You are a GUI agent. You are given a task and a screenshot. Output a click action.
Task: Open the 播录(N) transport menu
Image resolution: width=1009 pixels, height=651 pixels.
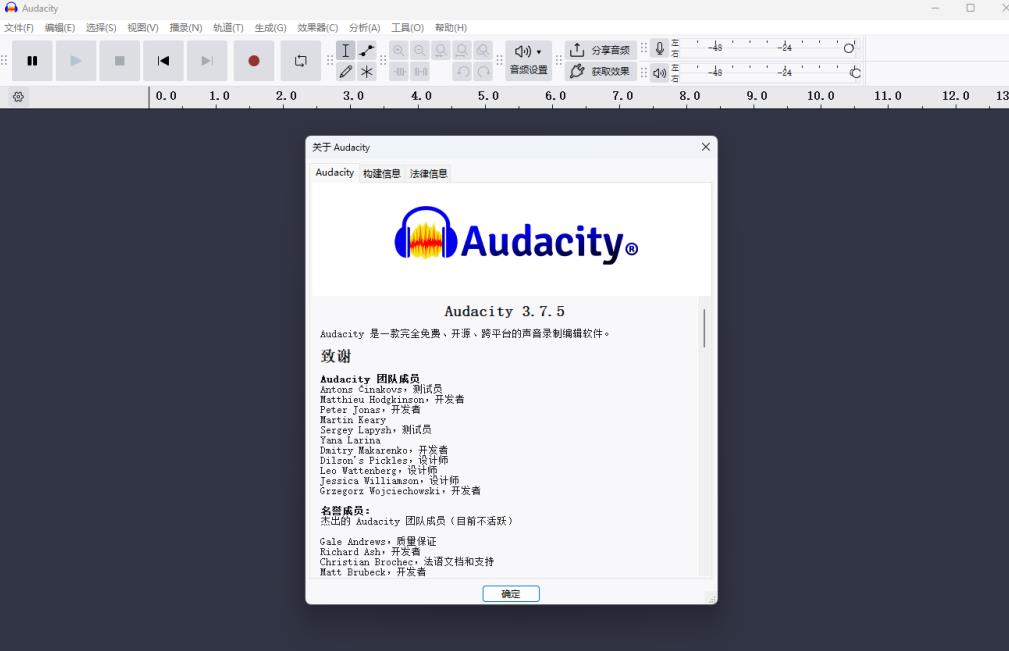(186, 28)
